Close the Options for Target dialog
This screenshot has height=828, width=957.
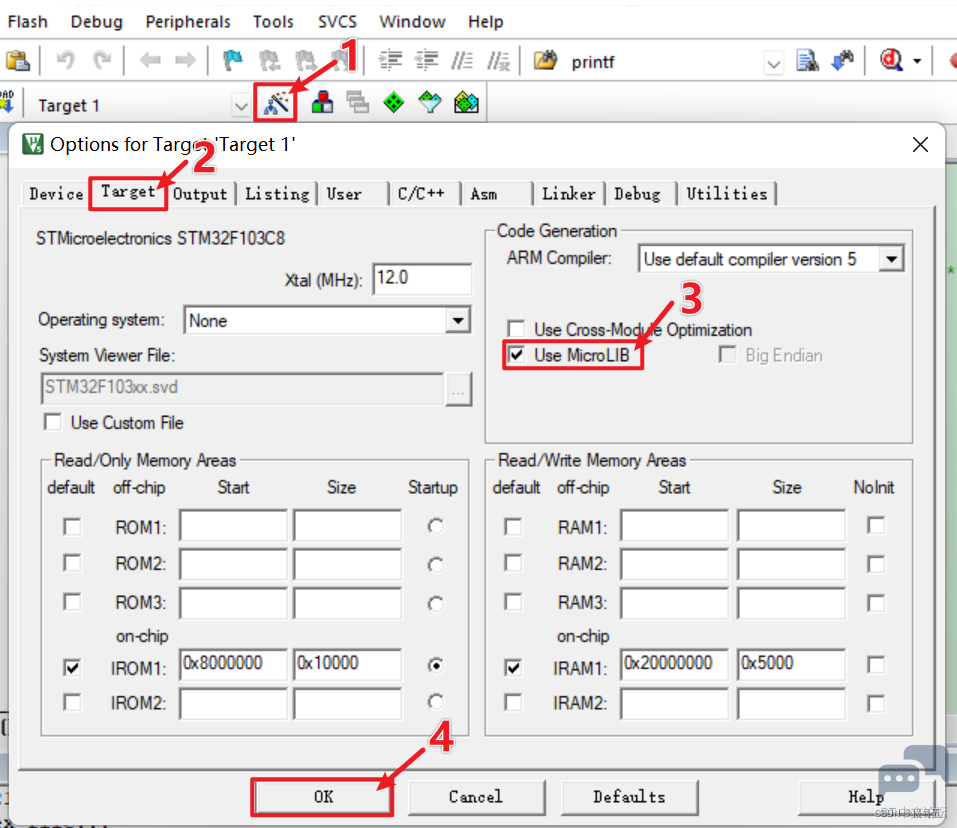(x=920, y=145)
